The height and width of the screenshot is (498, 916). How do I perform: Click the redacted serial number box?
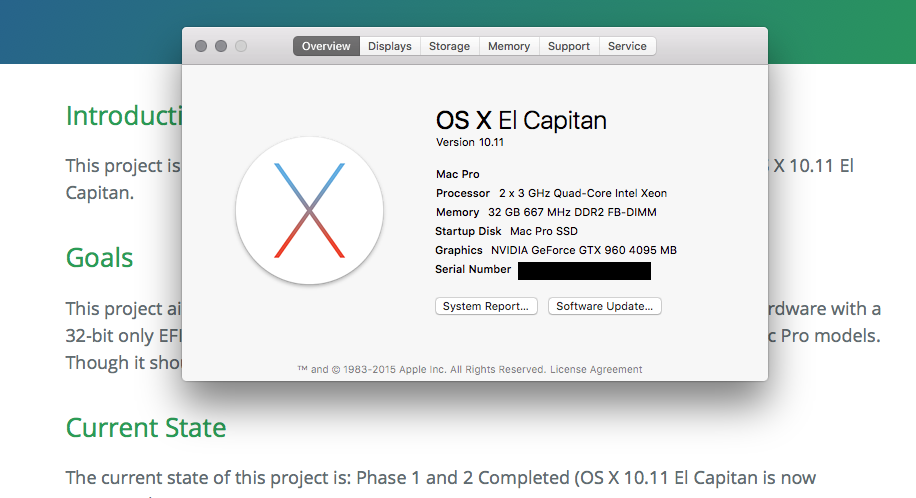pyautogui.click(x=584, y=271)
